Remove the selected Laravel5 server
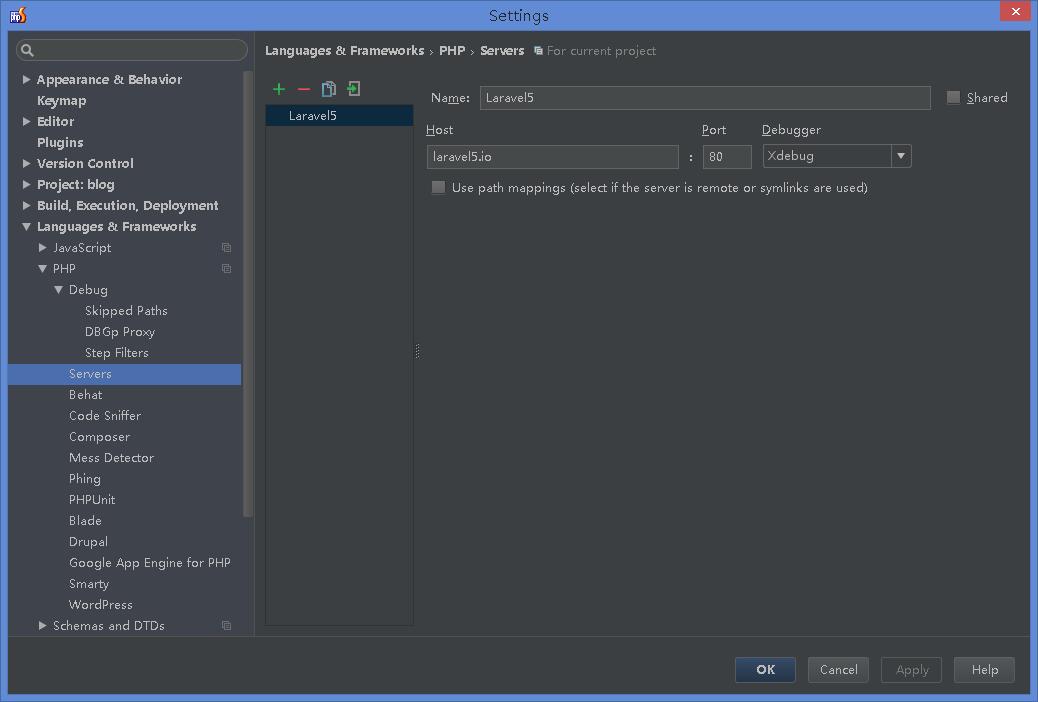The image size is (1038, 702). 304,89
